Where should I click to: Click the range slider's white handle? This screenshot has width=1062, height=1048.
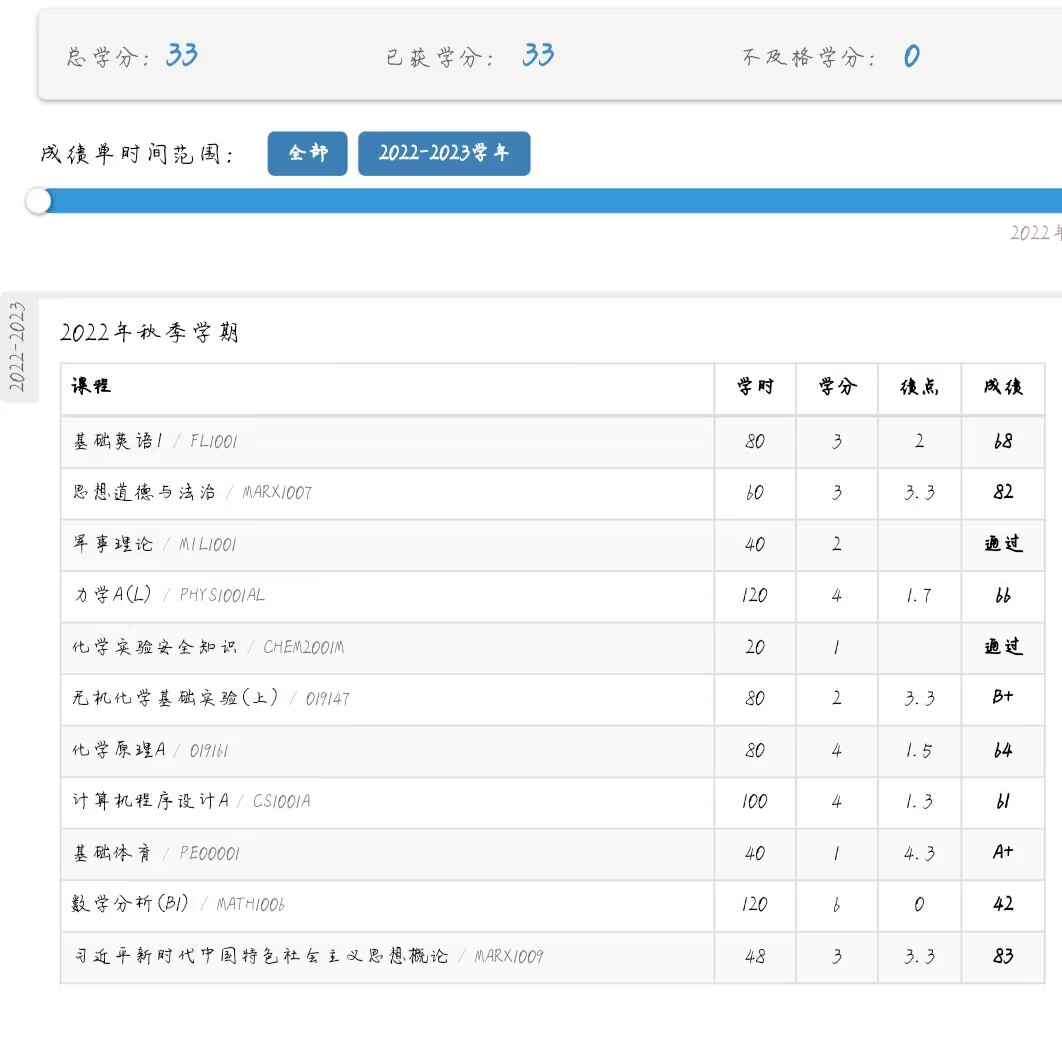(39, 201)
